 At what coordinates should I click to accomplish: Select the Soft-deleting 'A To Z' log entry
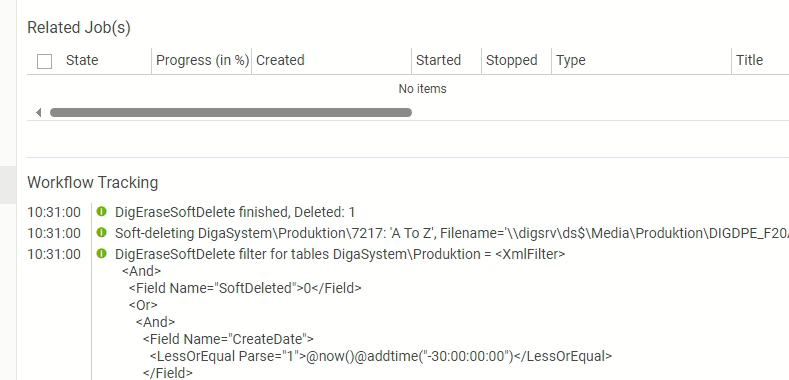452,234
